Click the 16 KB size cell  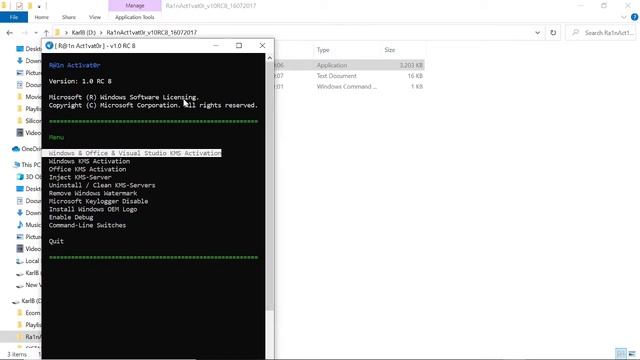point(415,76)
